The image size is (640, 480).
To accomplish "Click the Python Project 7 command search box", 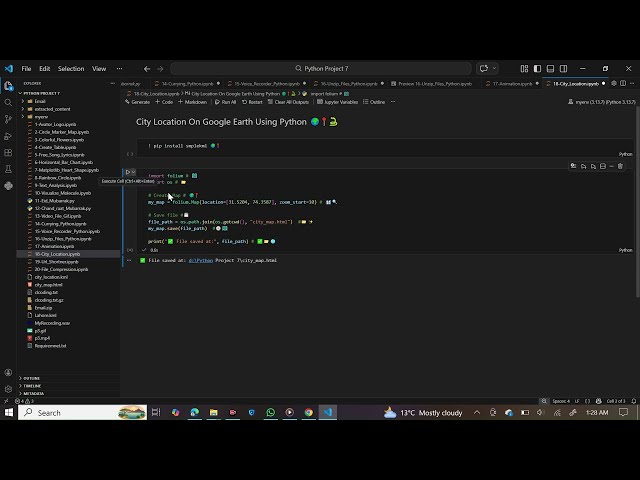I will point(321,69).
